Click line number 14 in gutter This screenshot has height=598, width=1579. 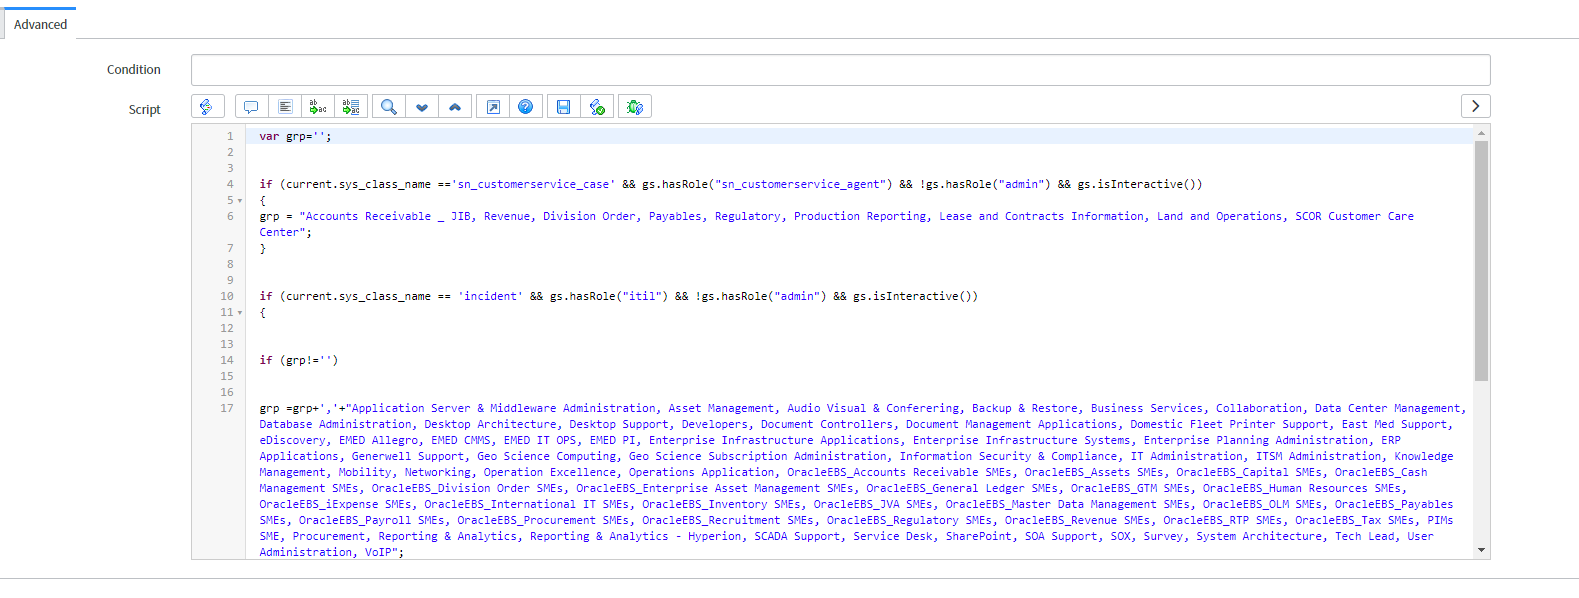pyautogui.click(x=227, y=360)
